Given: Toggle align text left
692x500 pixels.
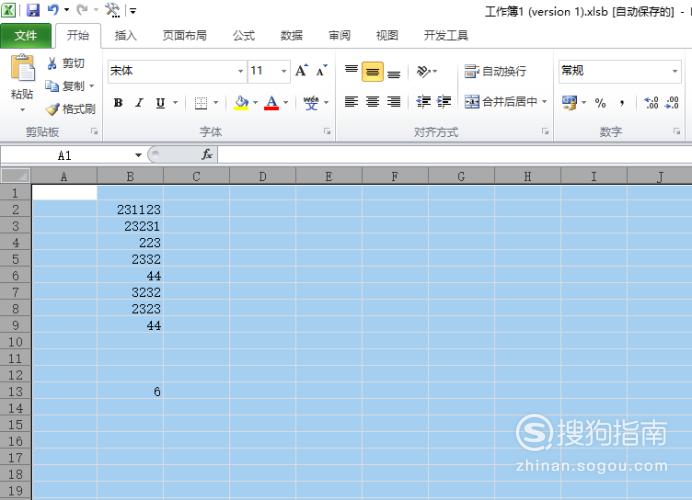Looking at the screenshot, I should [351, 102].
